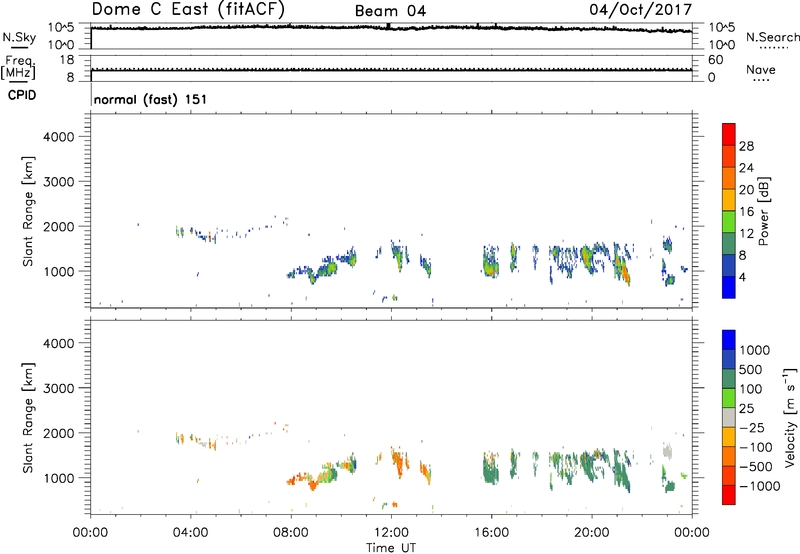Click the 'CPID' label
This screenshot has height=554, width=800.
[22, 95]
